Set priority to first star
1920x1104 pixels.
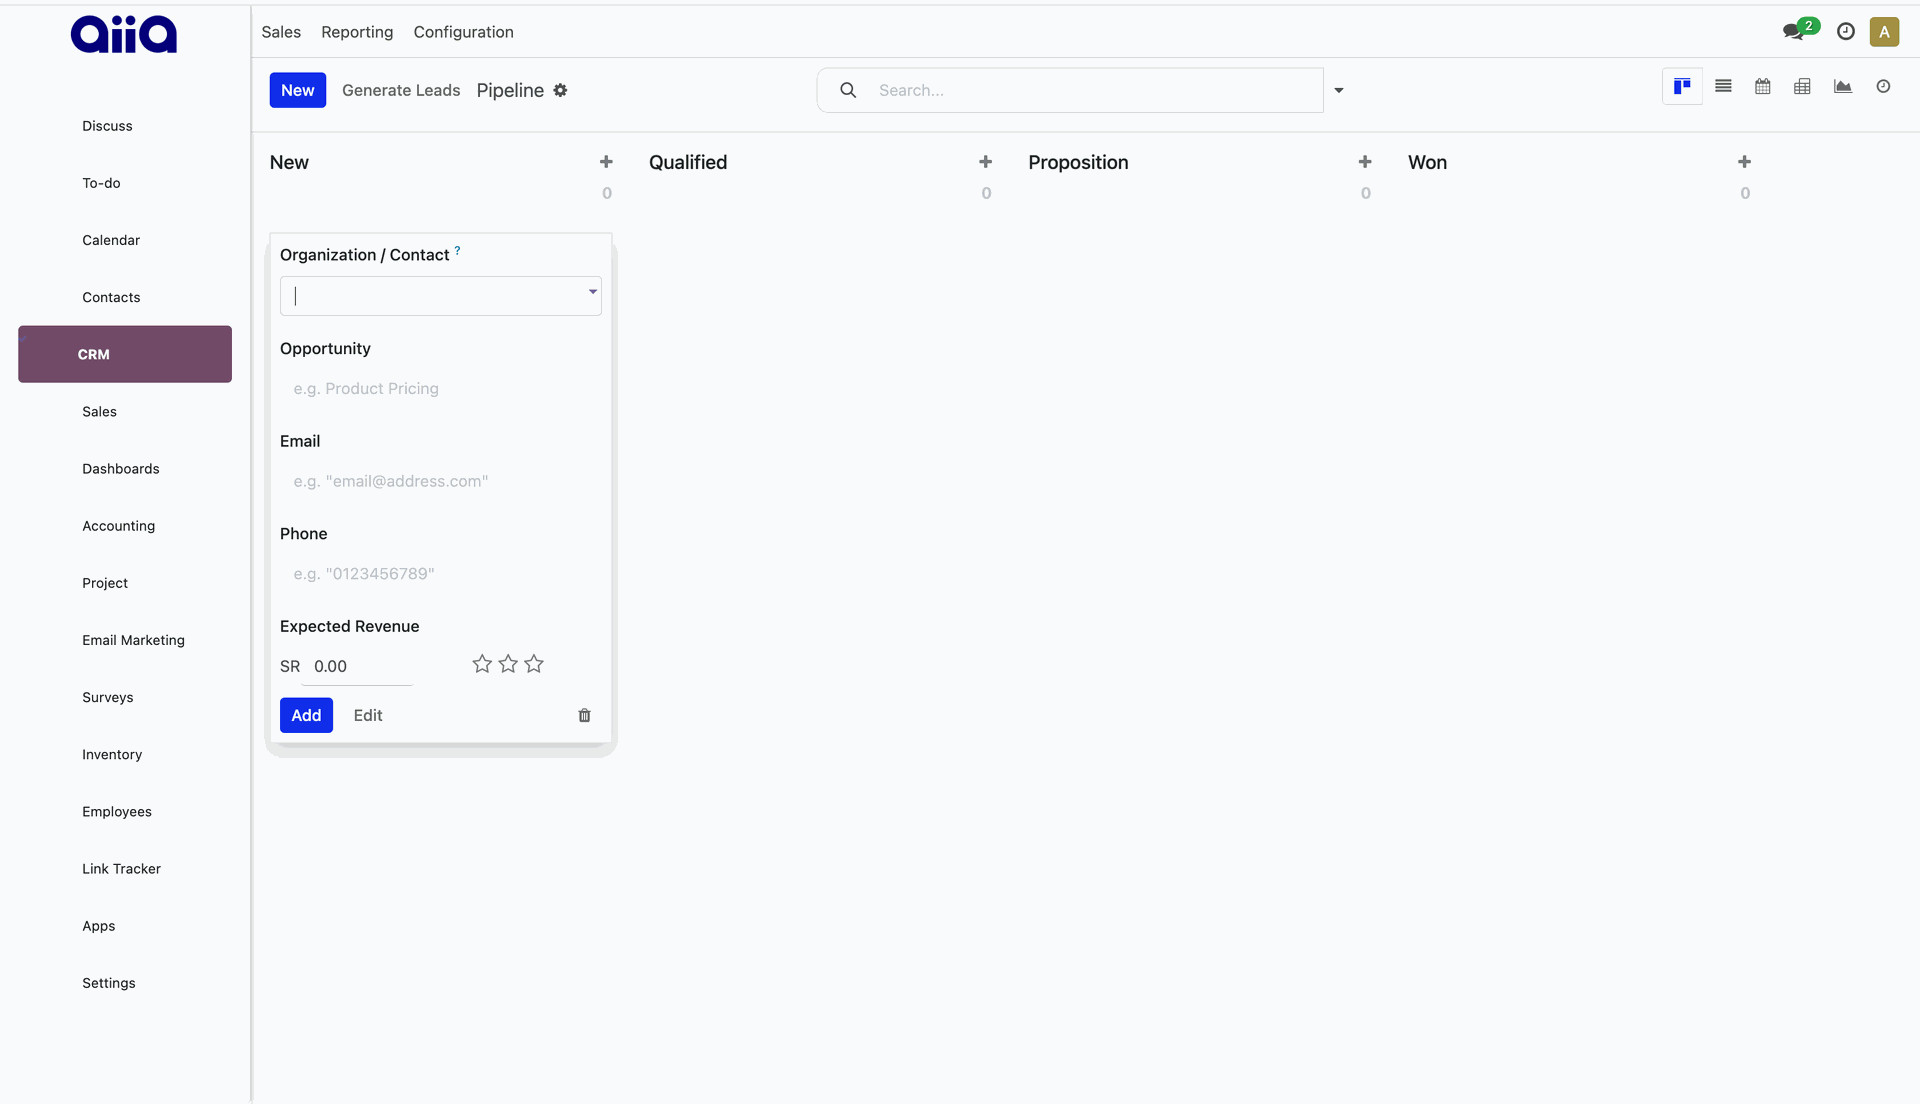click(482, 664)
